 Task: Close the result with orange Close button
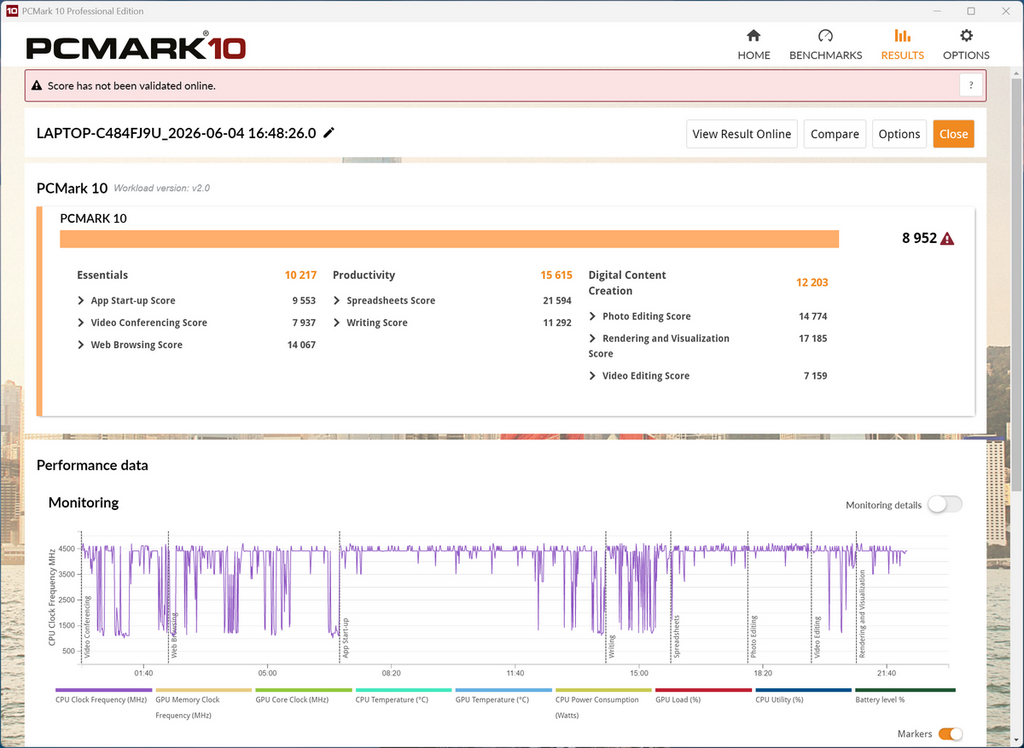[x=953, y=134]
